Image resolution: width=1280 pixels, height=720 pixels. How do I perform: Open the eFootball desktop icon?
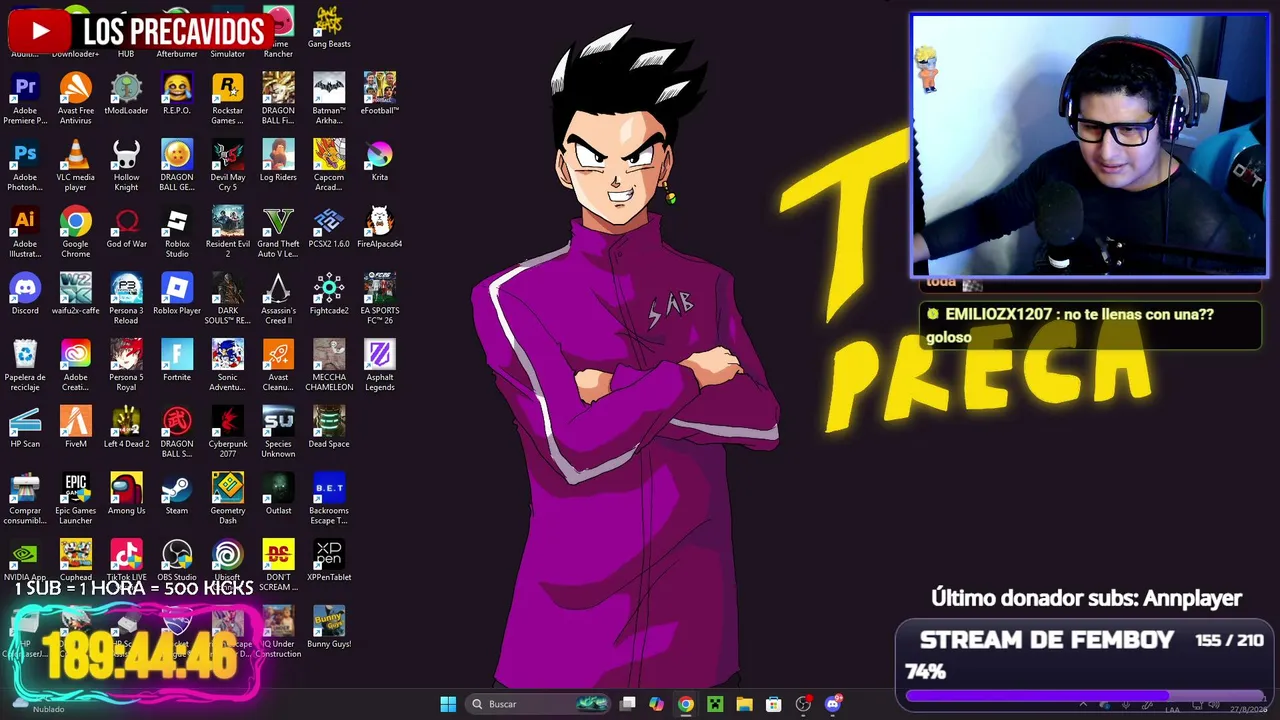coord(380,94)
